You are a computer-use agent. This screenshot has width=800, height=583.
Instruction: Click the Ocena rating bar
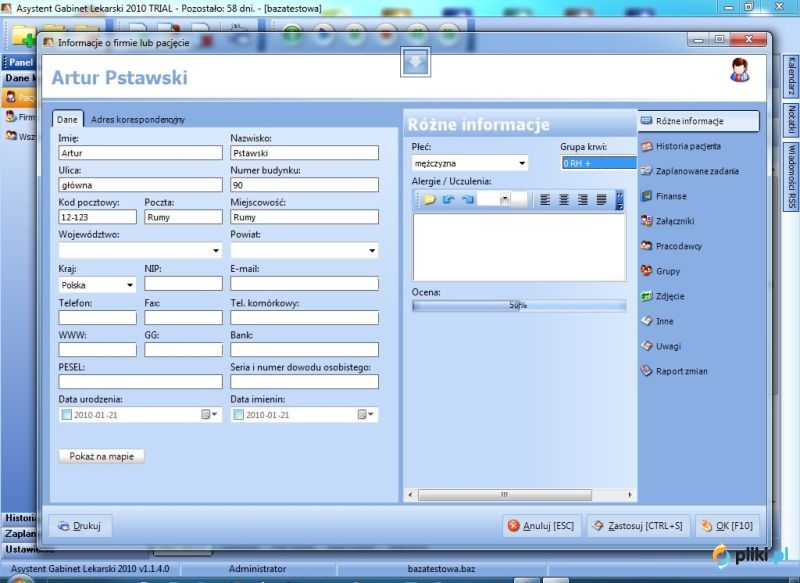click(519, 306)
